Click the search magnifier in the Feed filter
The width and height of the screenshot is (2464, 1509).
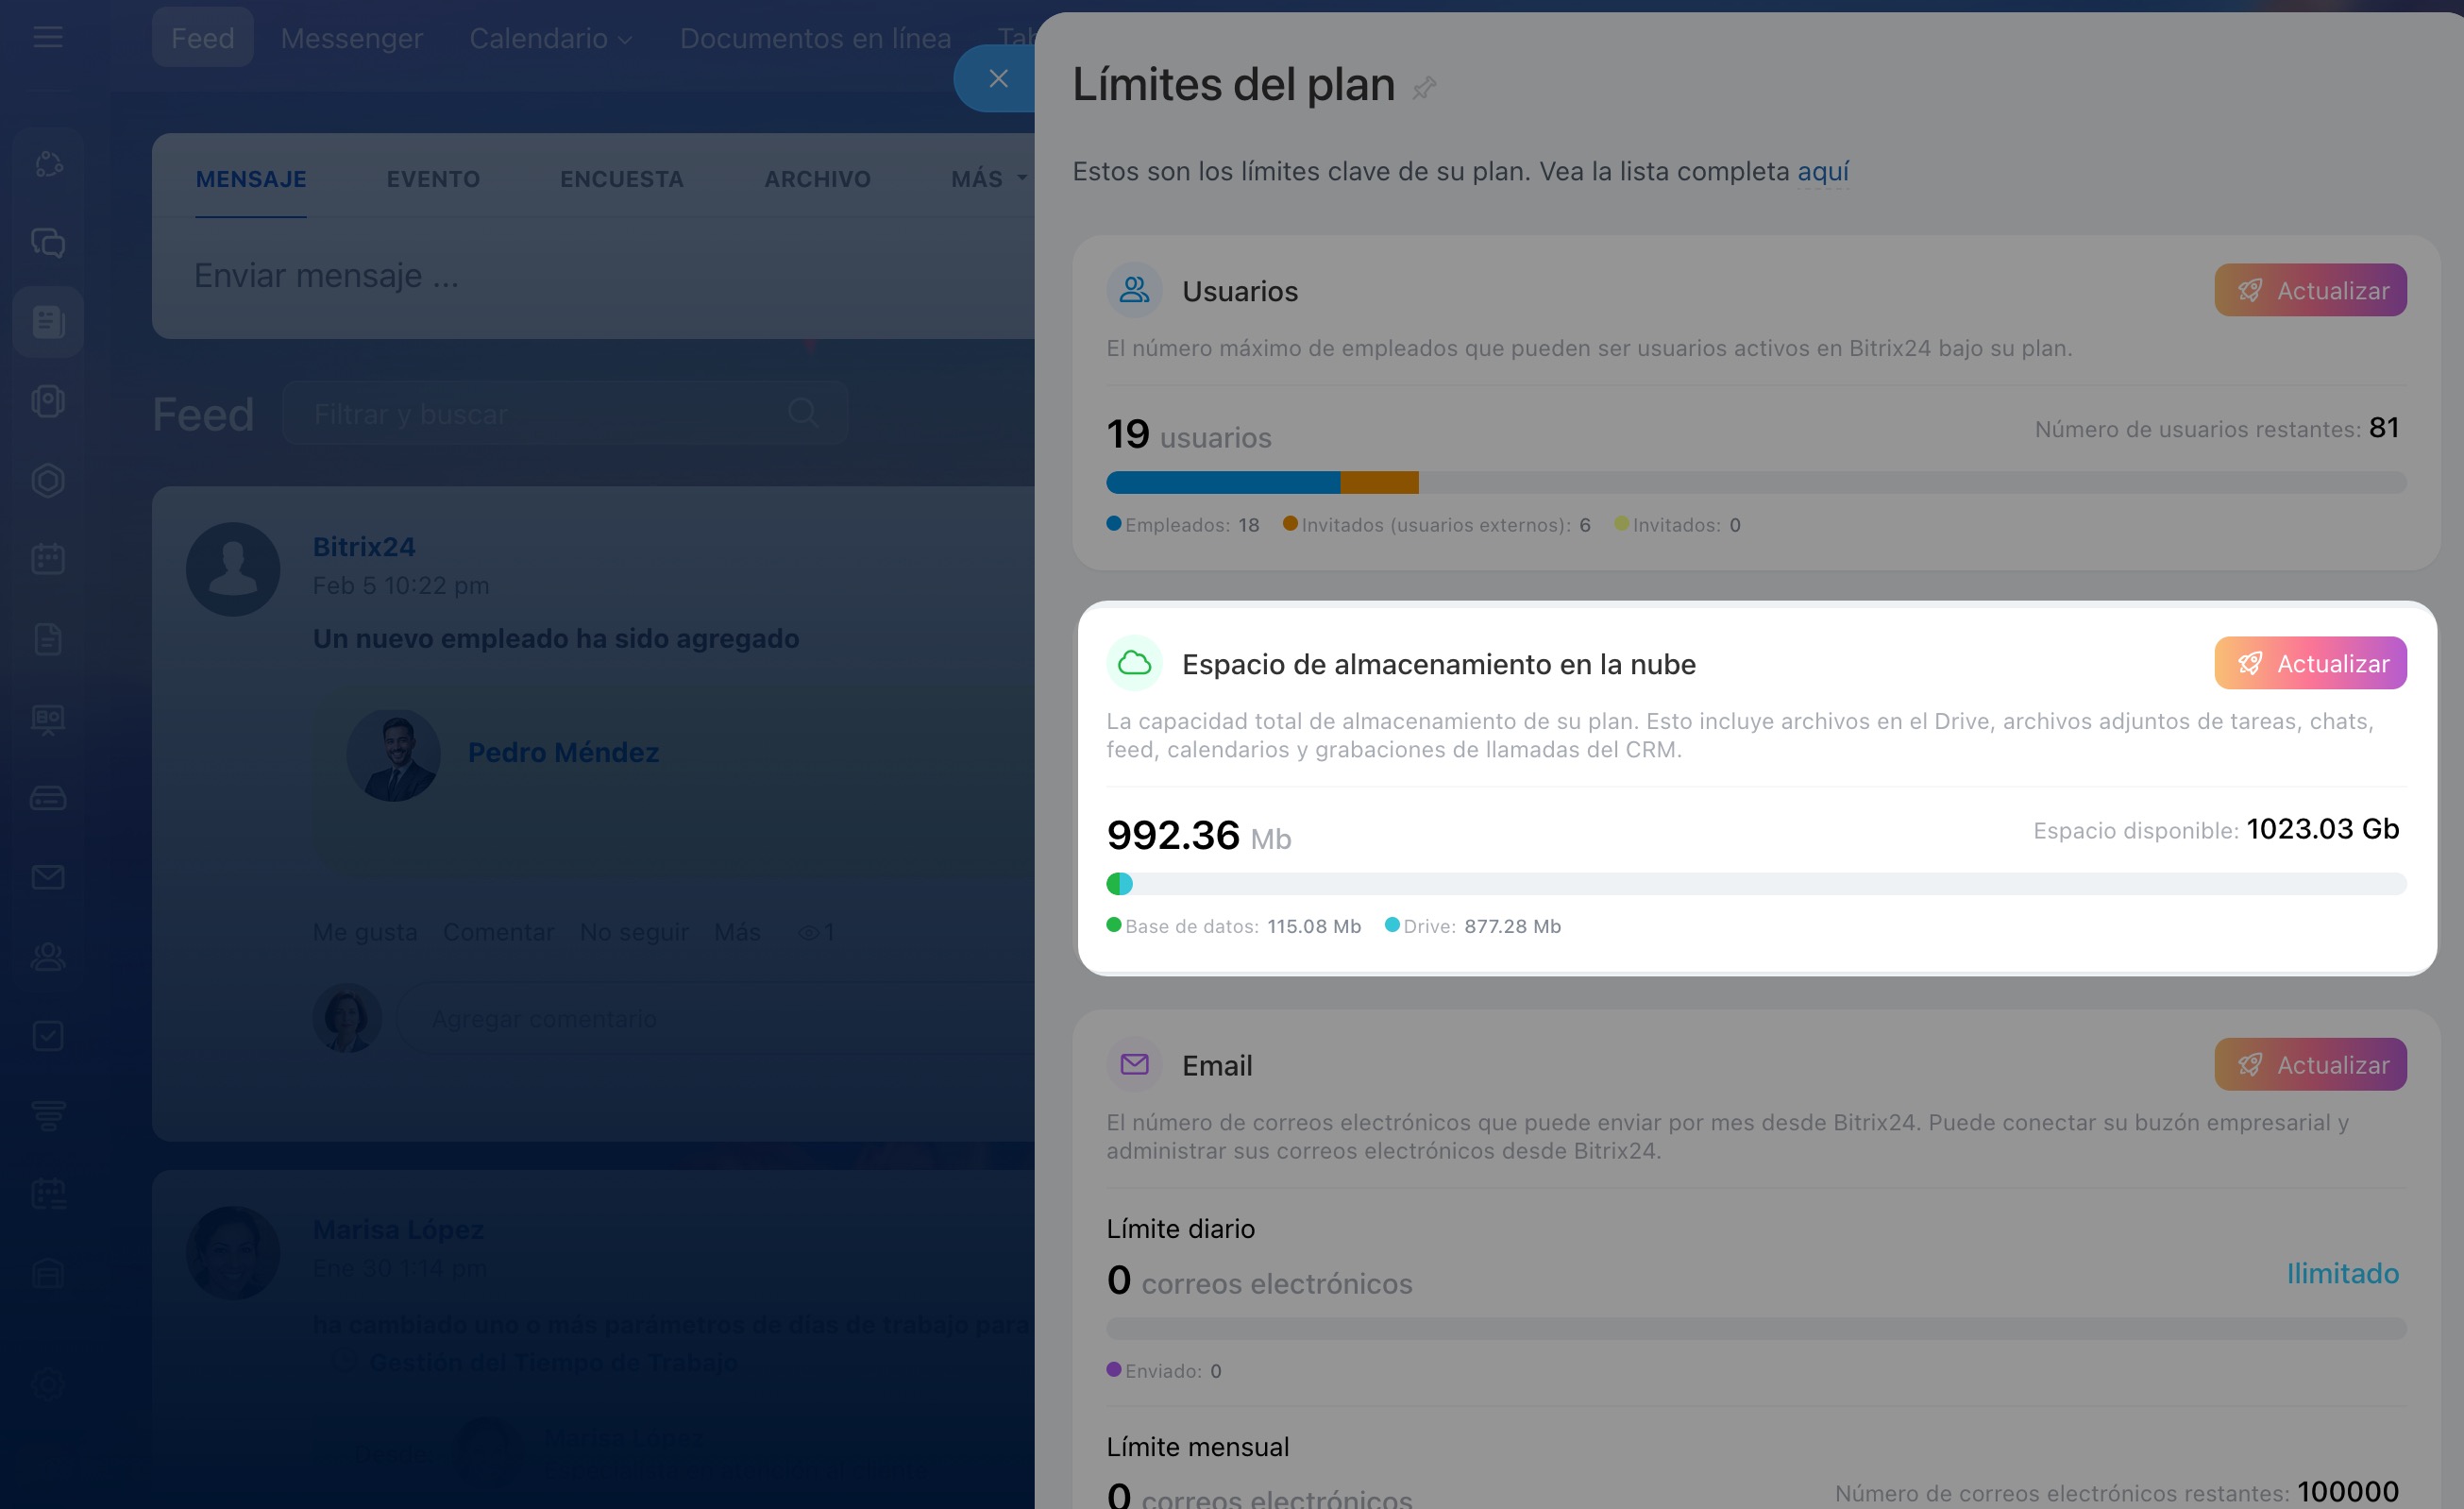803,412
